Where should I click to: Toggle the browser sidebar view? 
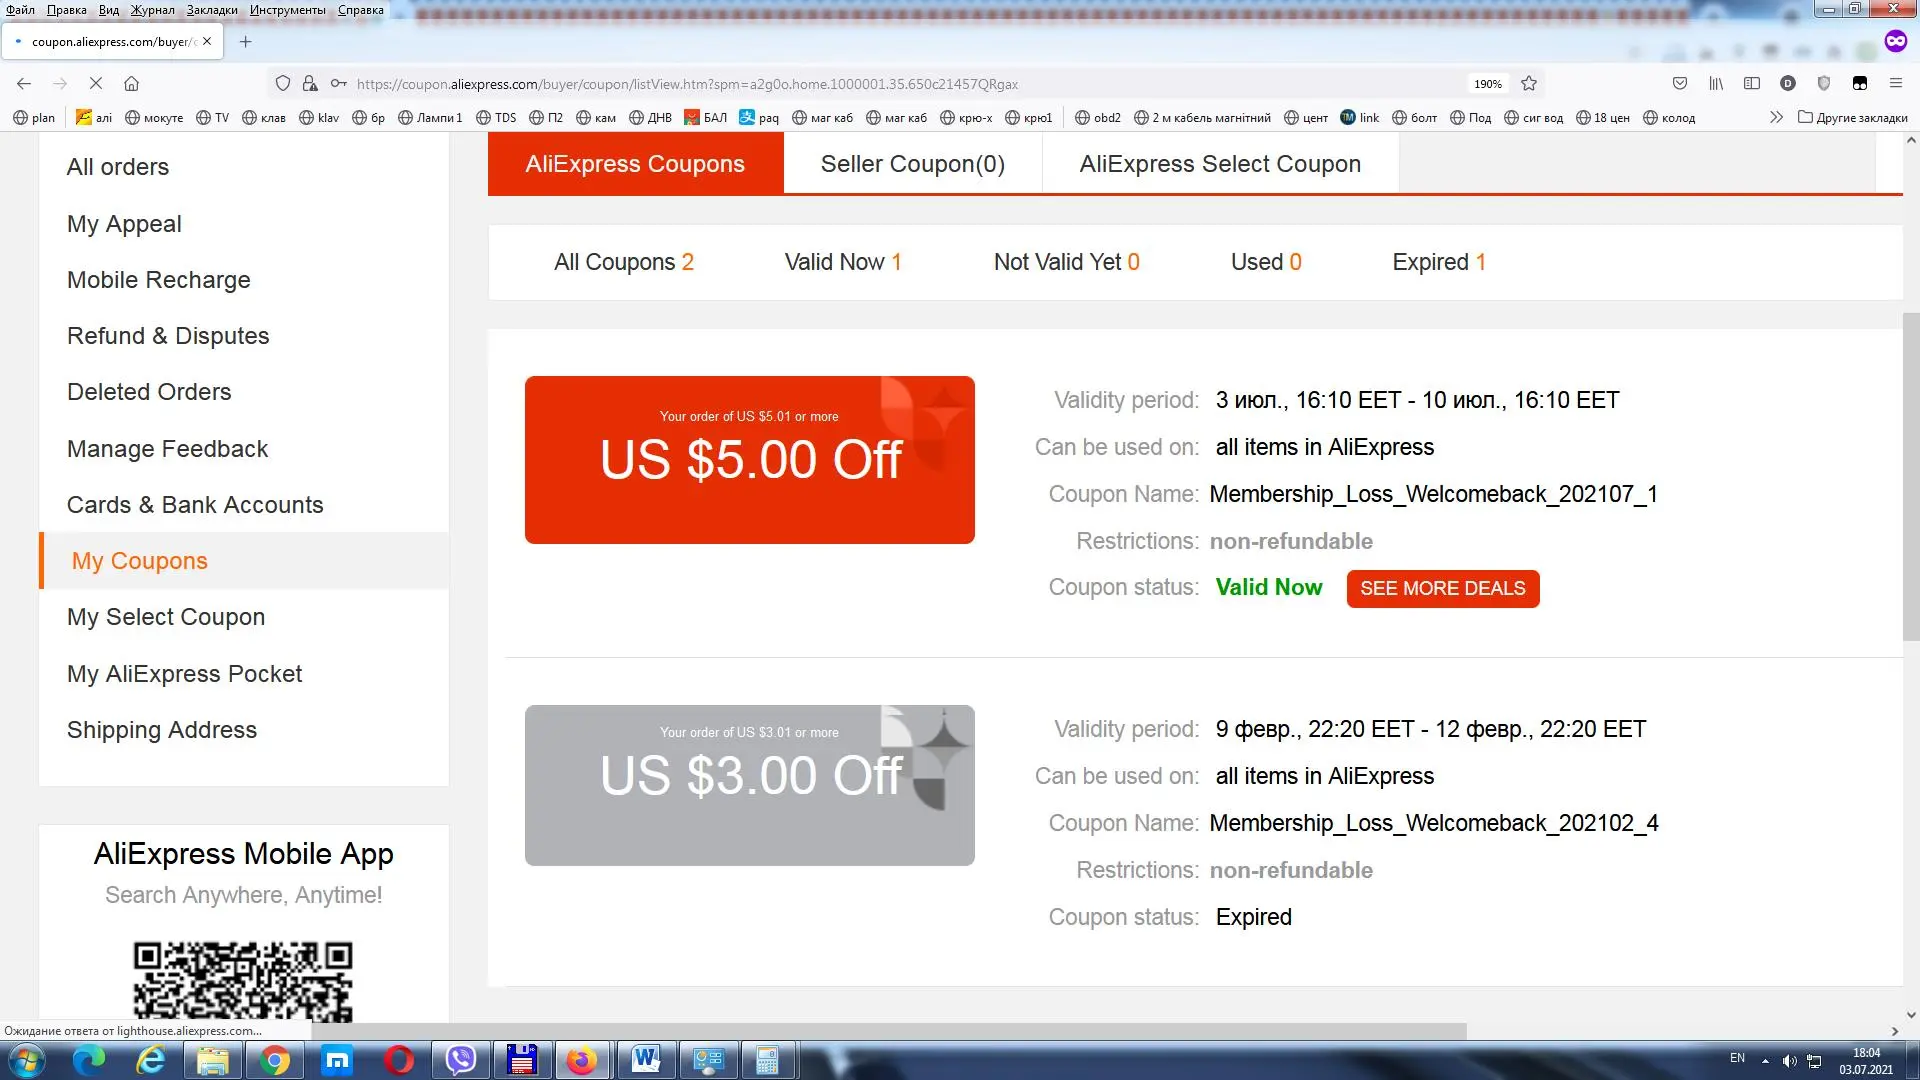1752,84
